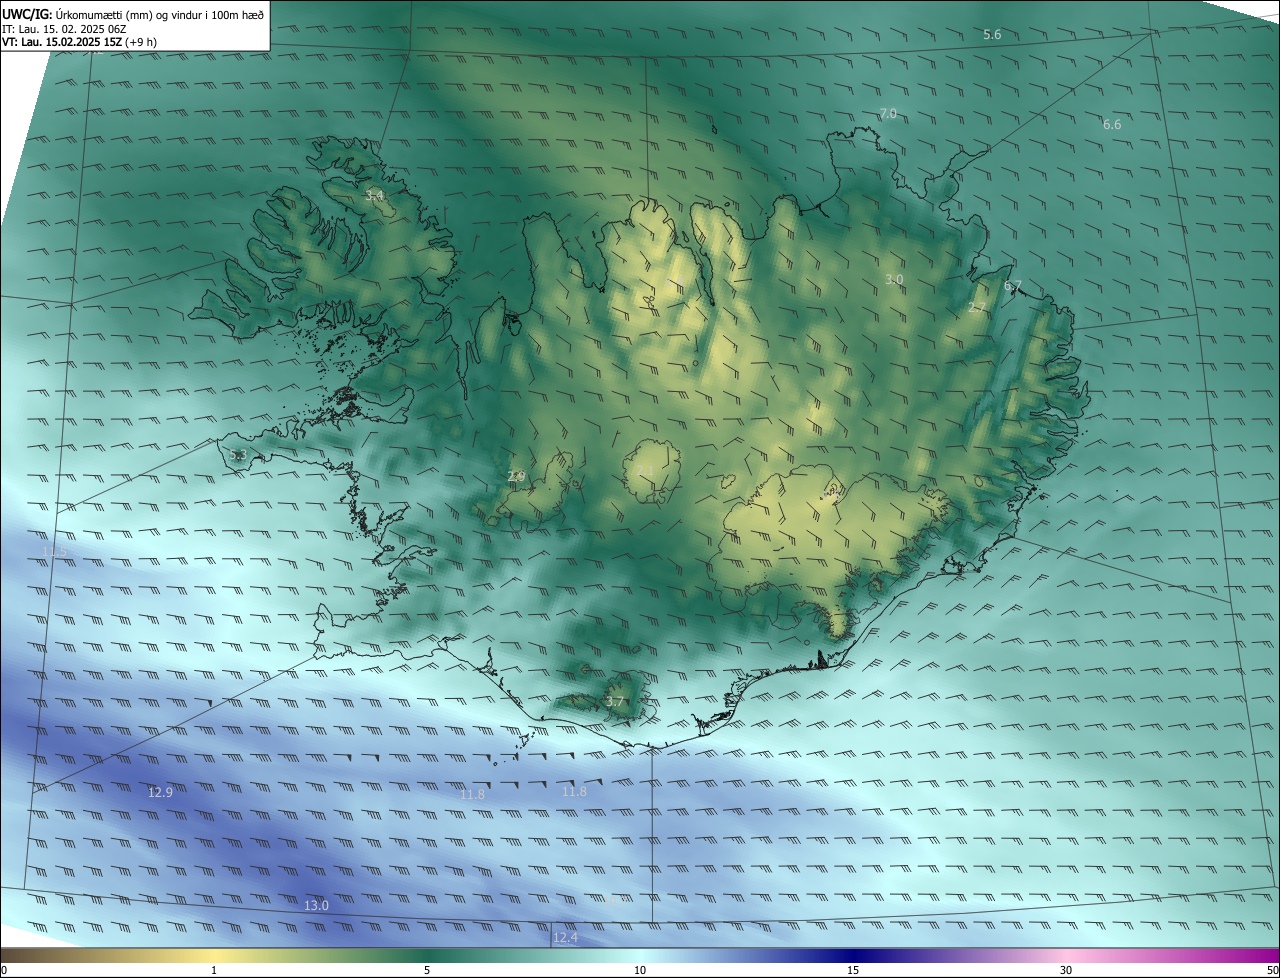Click the map value label 2.9
This screenshot has width=1280, height=978.
(x=516, y=477)
